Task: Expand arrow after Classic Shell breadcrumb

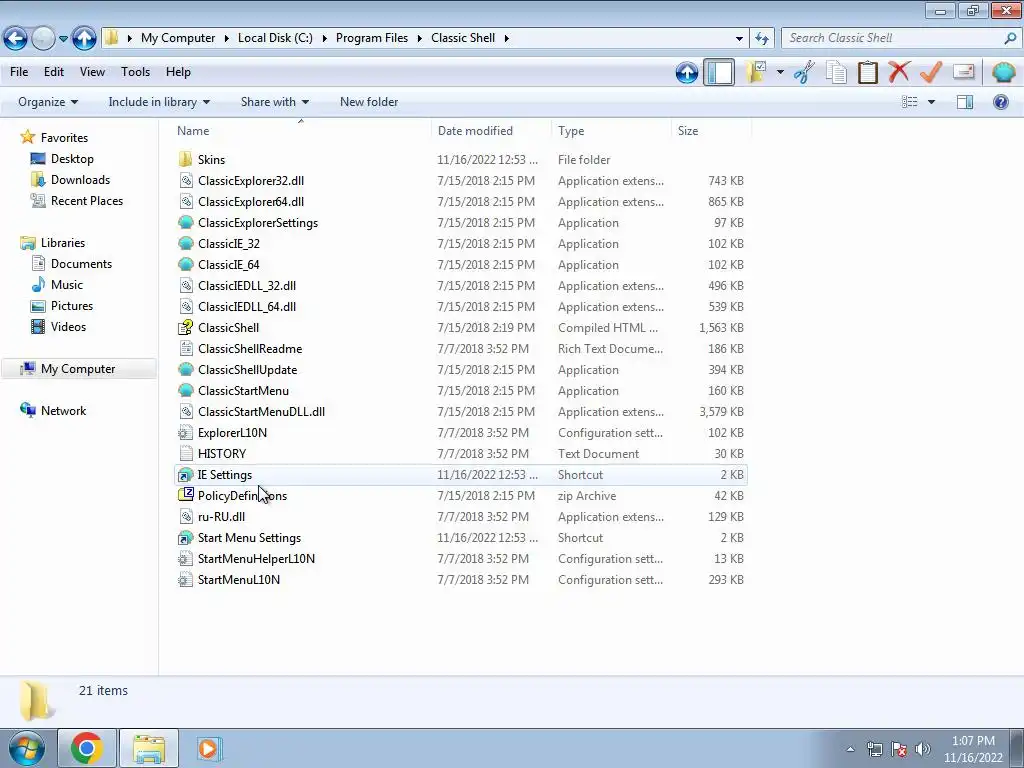Action: (x=506, y=39)
